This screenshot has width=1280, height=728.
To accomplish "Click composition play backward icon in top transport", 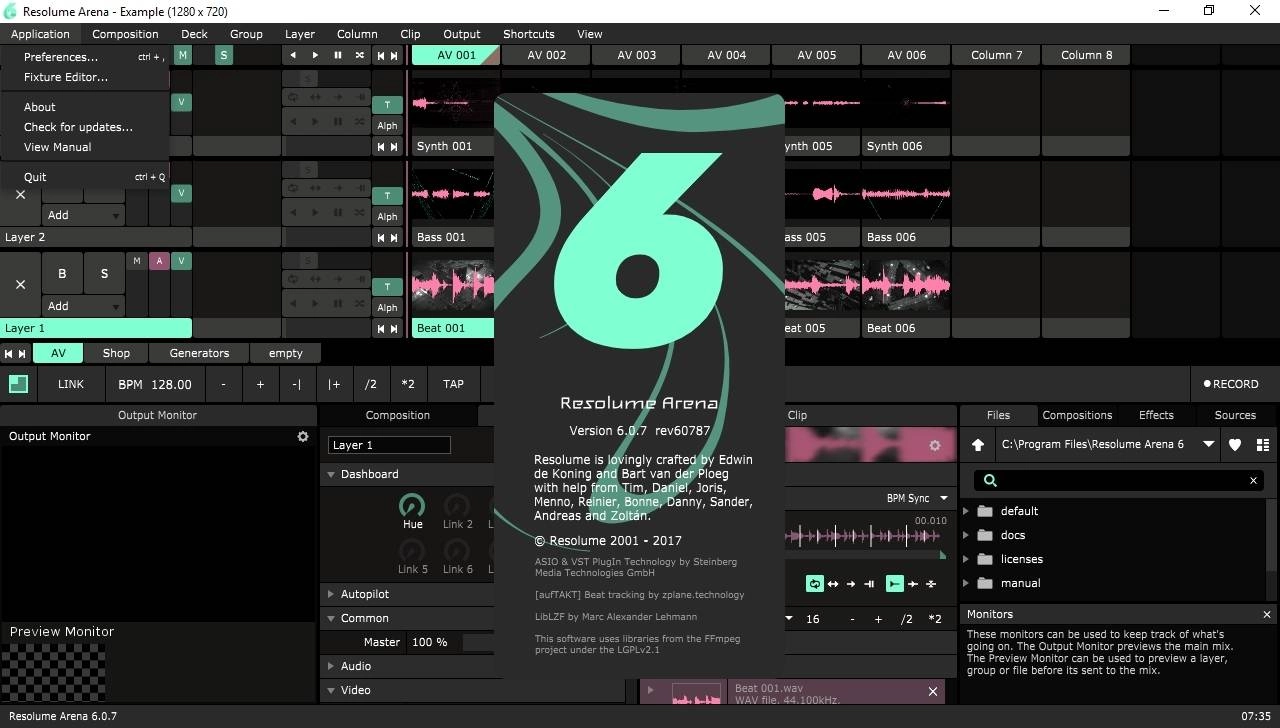I will [293, 56].
